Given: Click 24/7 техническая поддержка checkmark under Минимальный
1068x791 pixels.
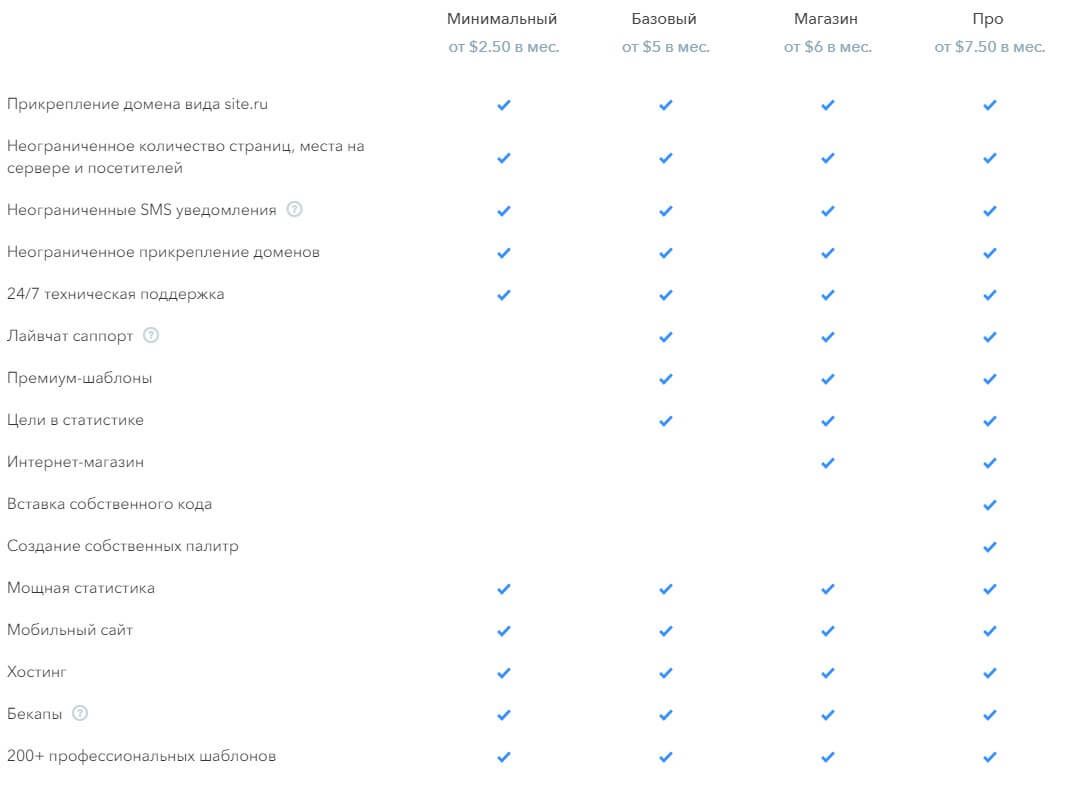Looking at the screenshot, I should pyautogui.click(x=503, y=295).
